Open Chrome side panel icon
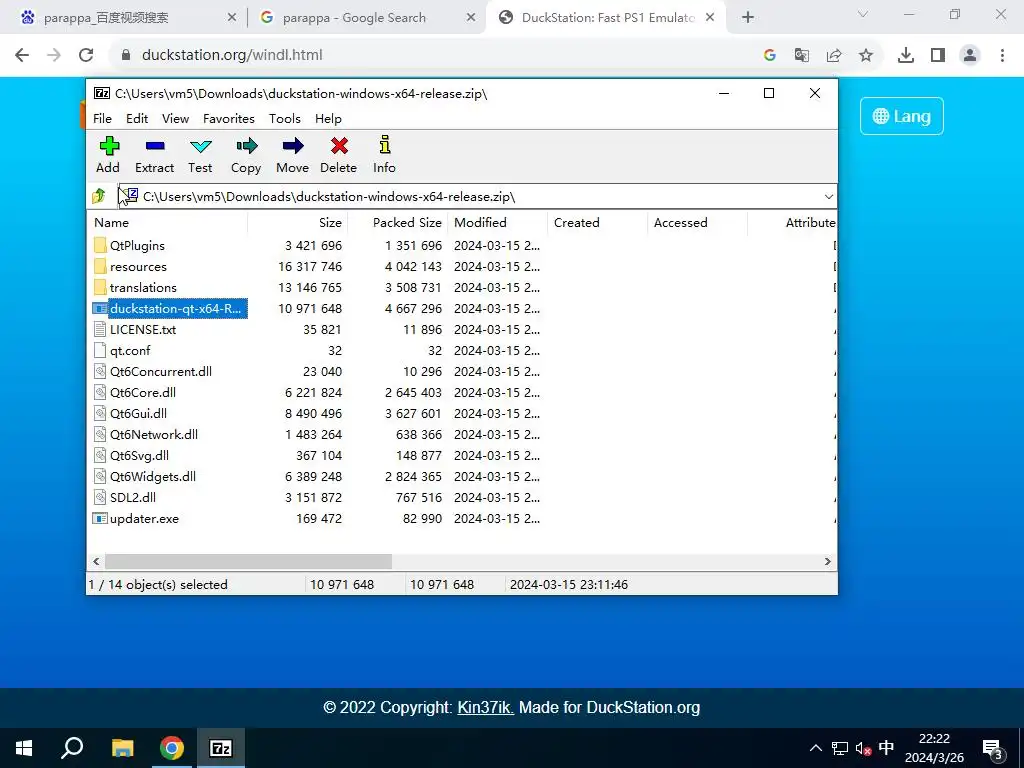The image size is (1024, 768). [938, 55]
